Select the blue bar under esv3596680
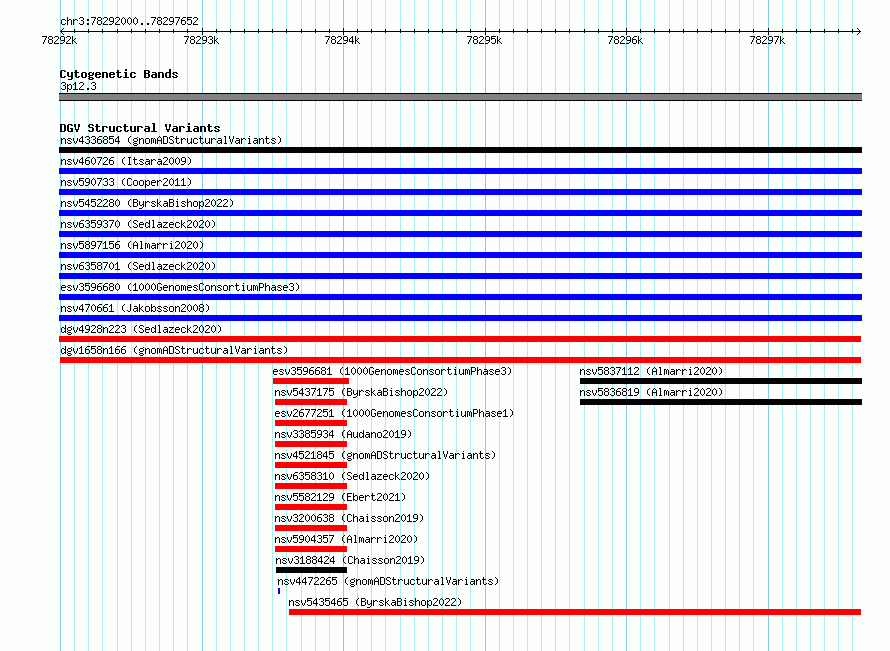 click(x=460, y=297)
